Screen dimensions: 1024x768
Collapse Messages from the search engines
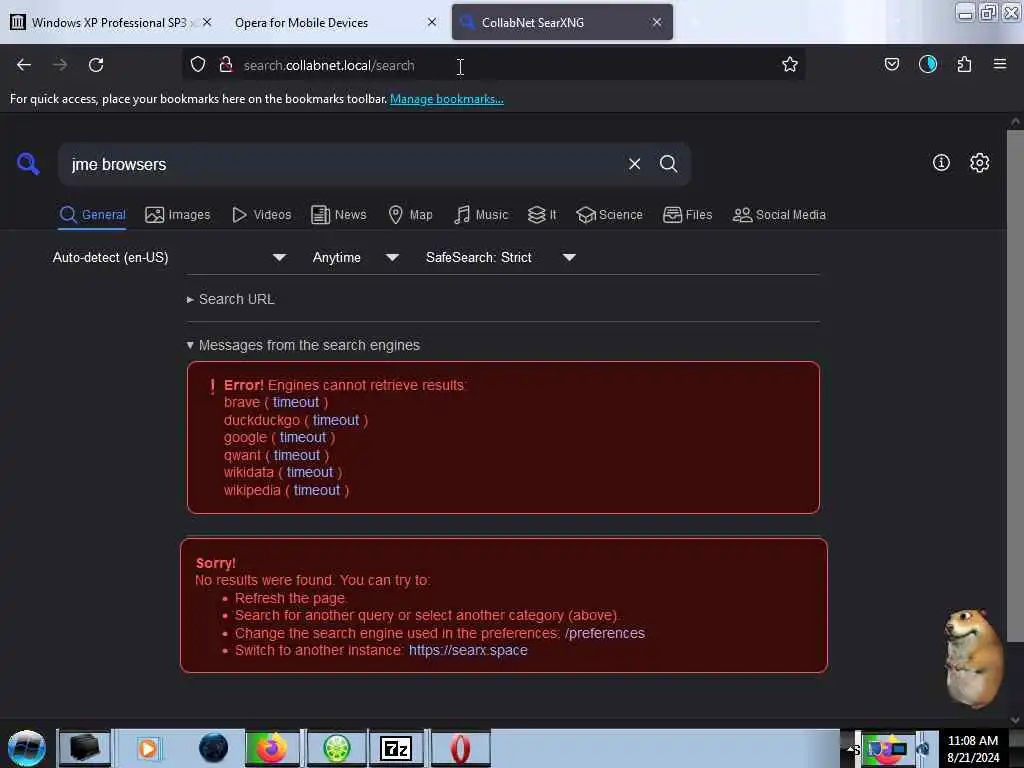click(303, 345)
